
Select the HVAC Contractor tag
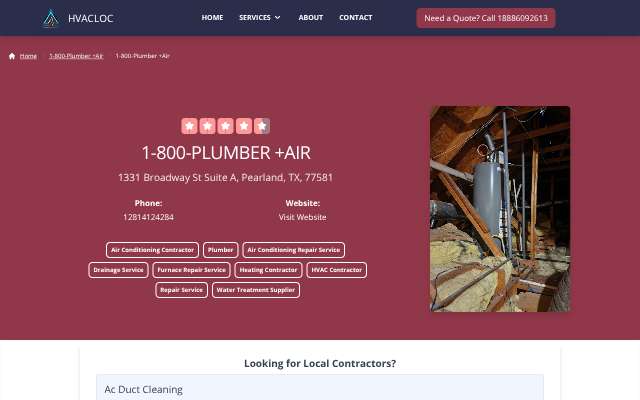pyautogui.click(x=336, y=270)
